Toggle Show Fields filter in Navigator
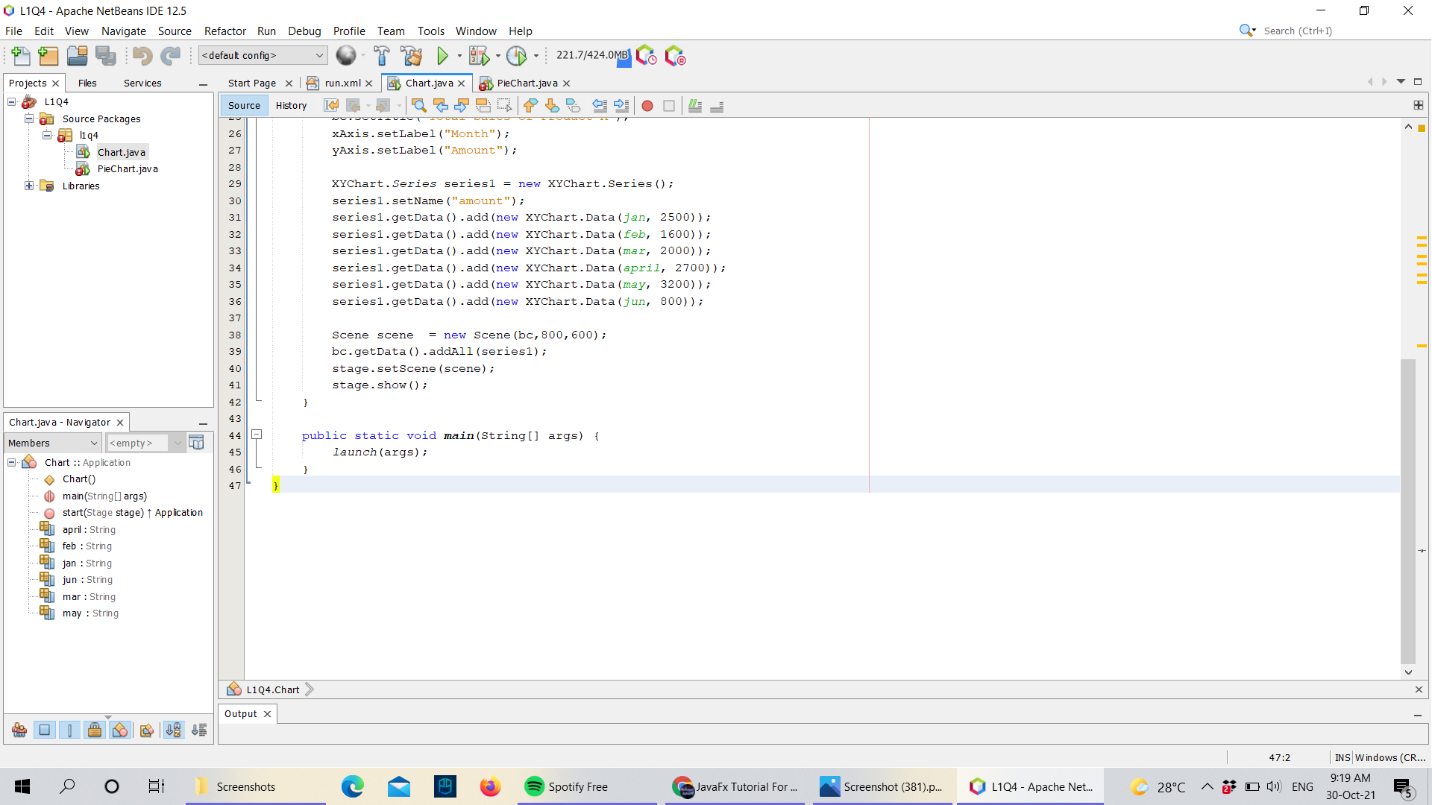Viewport: 1432px width, 805px height. (44, 730)
